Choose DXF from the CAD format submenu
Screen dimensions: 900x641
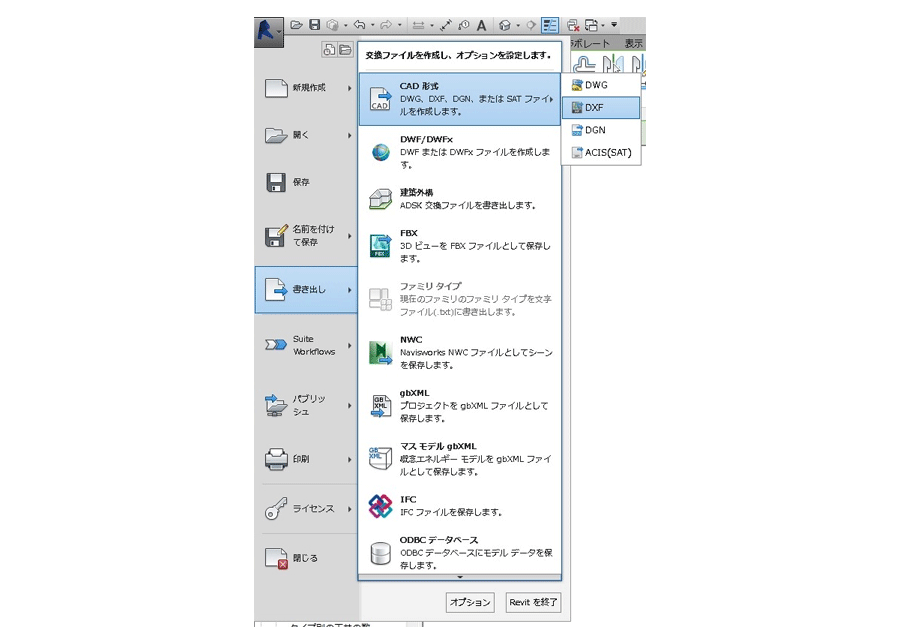click(x=601, y=107)
